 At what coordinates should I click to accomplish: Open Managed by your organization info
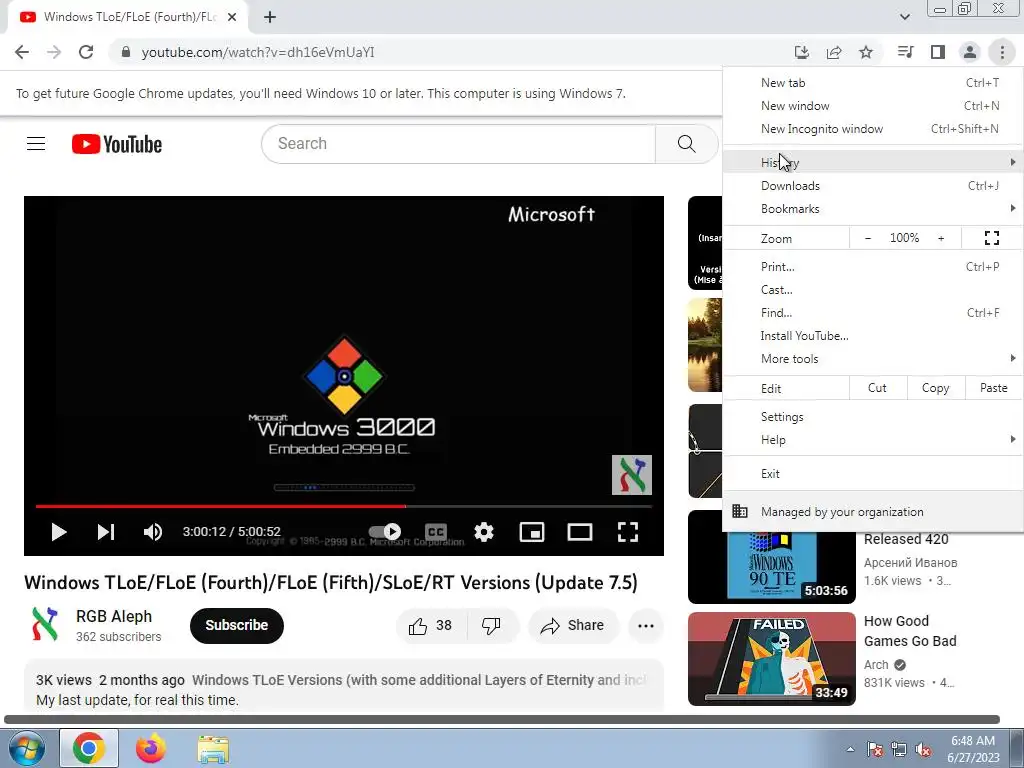coord(872,512)
